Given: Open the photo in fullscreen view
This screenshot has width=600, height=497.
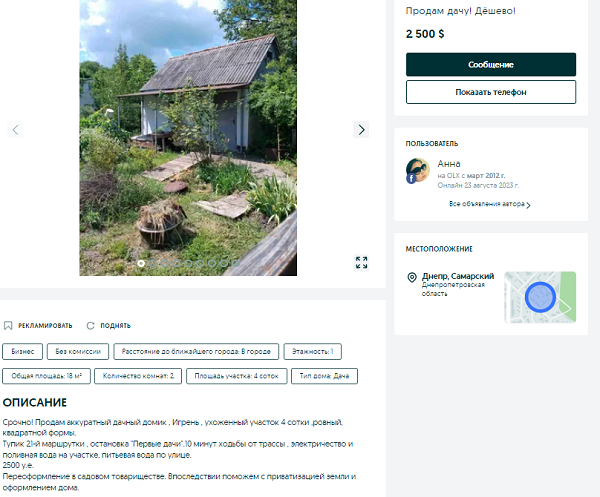Looking at the screenshot, I should coord(361,263).
